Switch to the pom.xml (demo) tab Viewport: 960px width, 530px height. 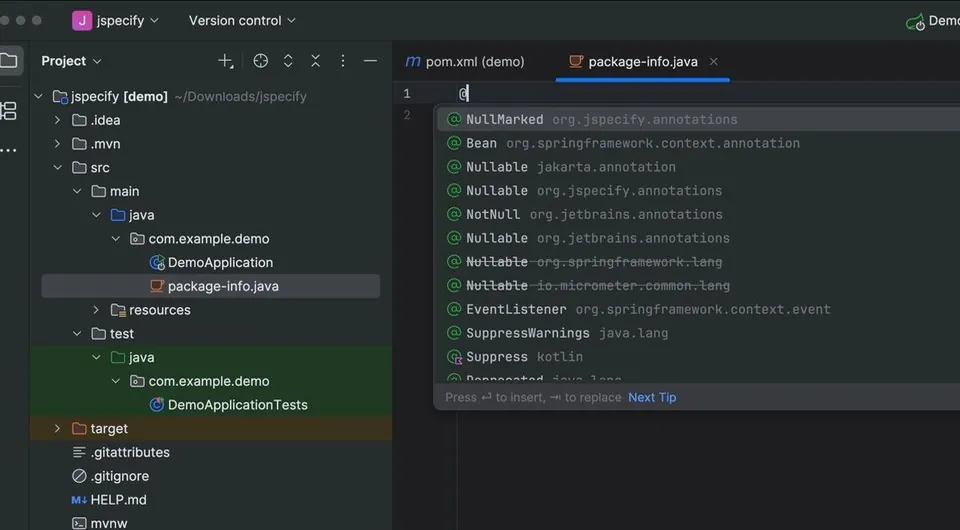pyautogui.click(x=465, y=62)
